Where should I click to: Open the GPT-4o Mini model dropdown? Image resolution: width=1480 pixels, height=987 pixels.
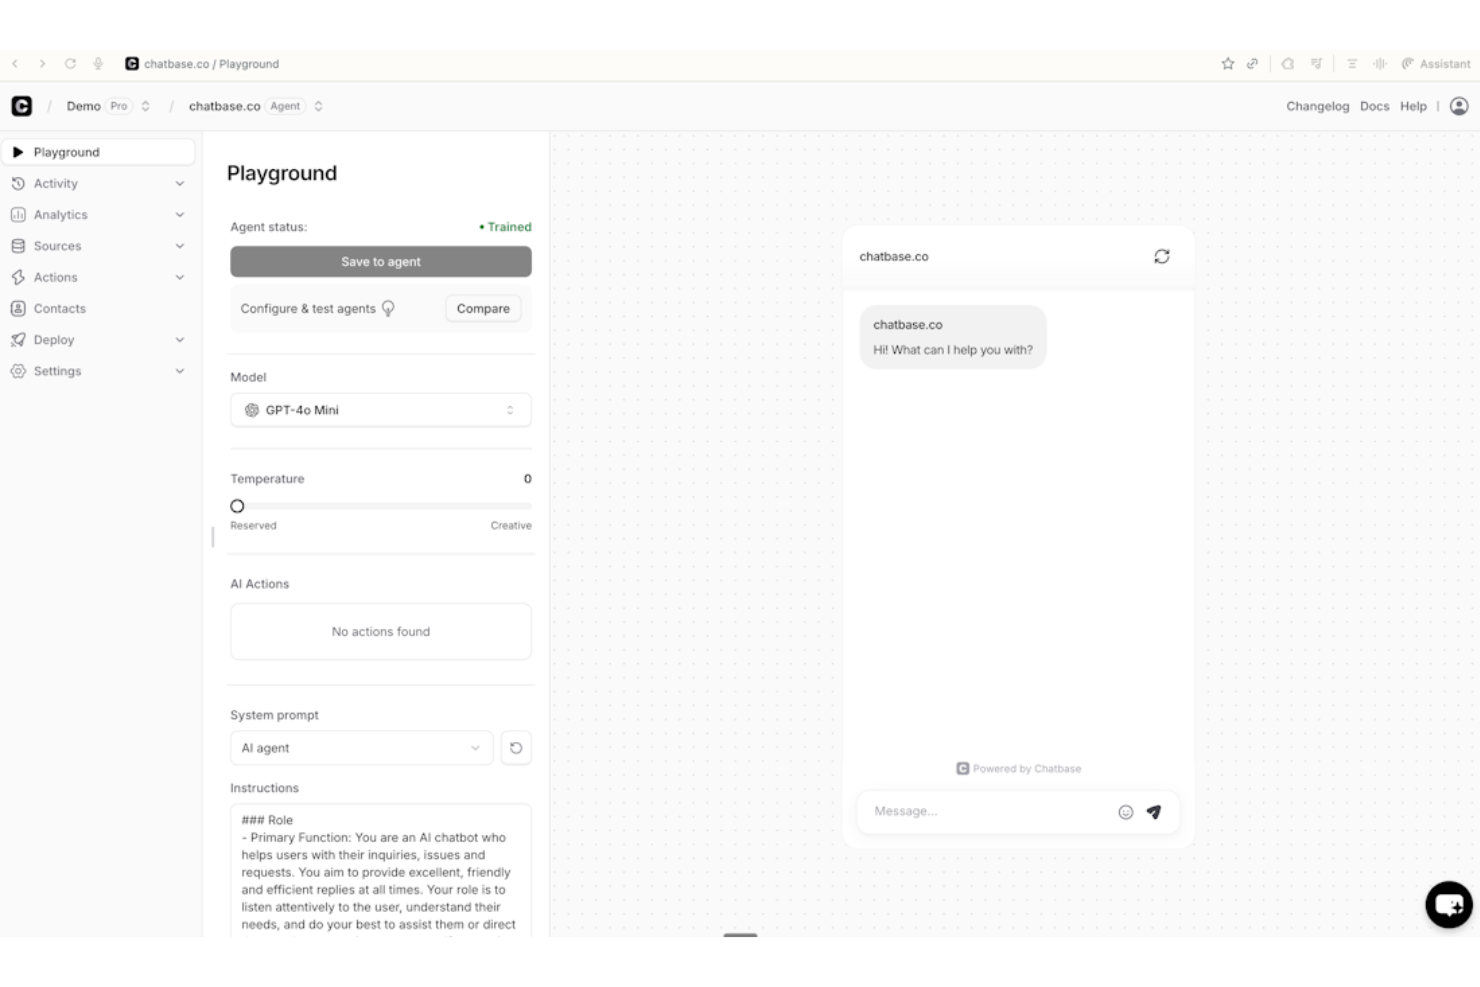[380, 409]
